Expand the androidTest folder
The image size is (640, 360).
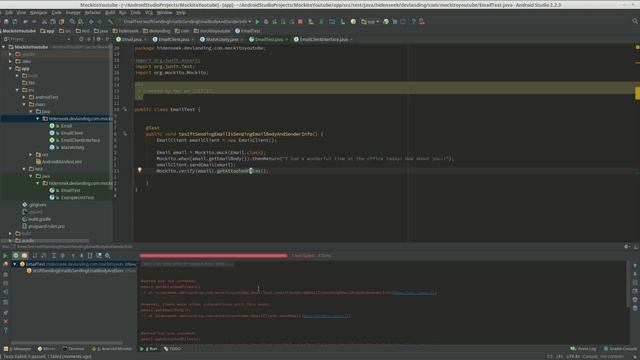(x=24, y=97)
